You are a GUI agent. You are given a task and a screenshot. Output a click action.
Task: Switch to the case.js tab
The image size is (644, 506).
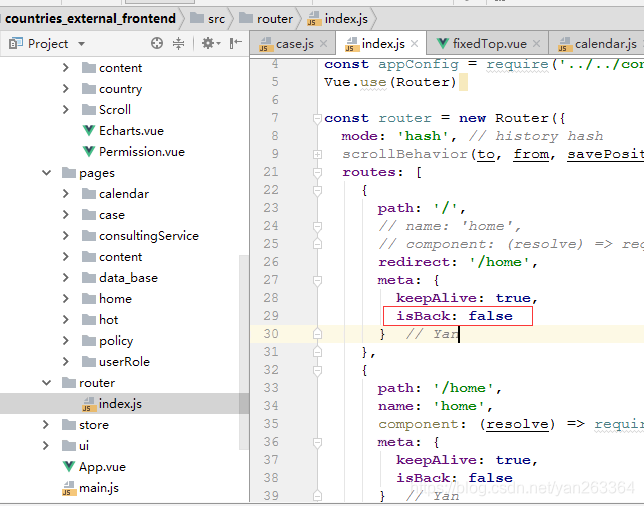[293, 44]
